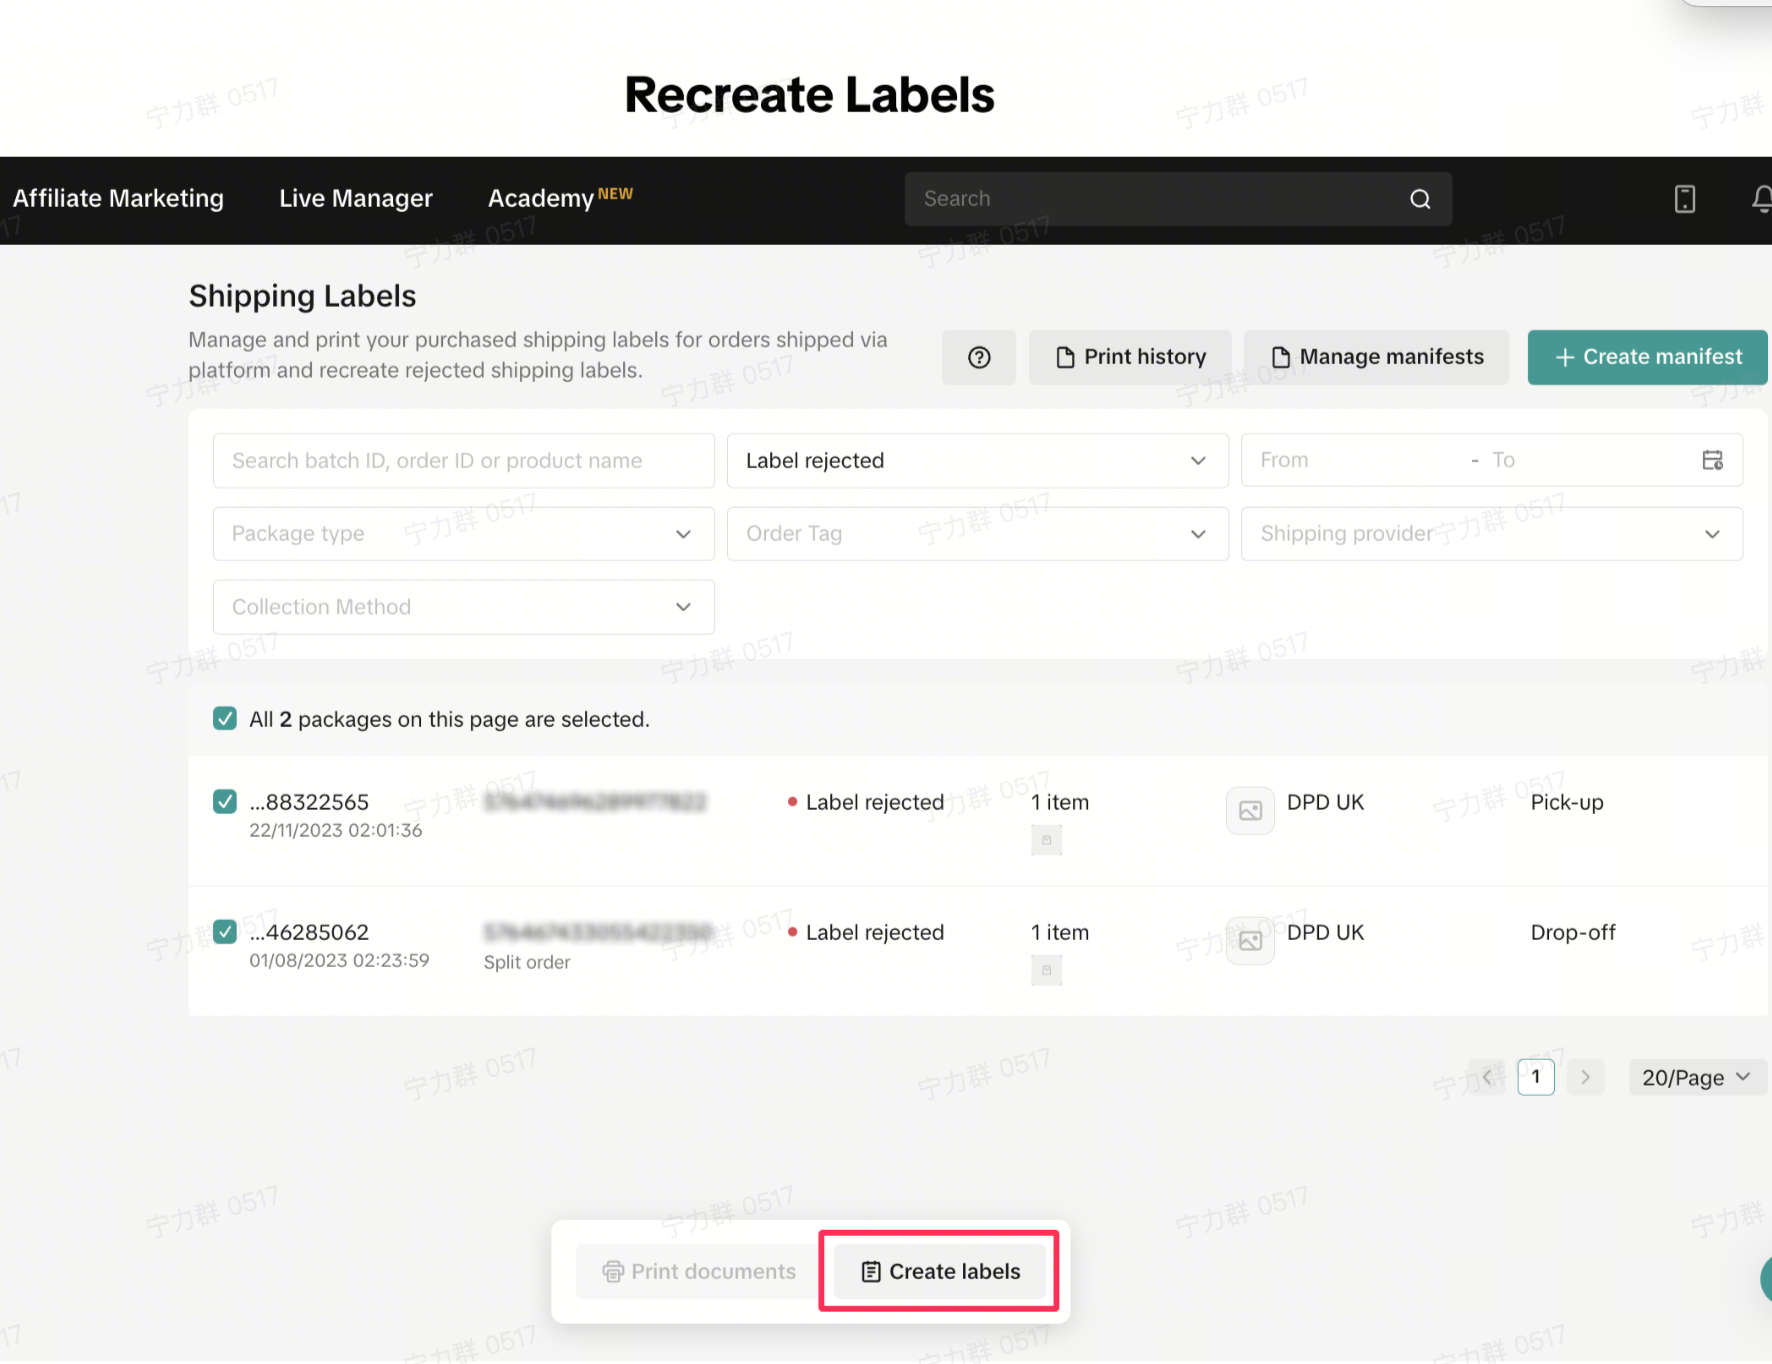
Task: Open the mobile device icon
Action: click(1684, 199)
